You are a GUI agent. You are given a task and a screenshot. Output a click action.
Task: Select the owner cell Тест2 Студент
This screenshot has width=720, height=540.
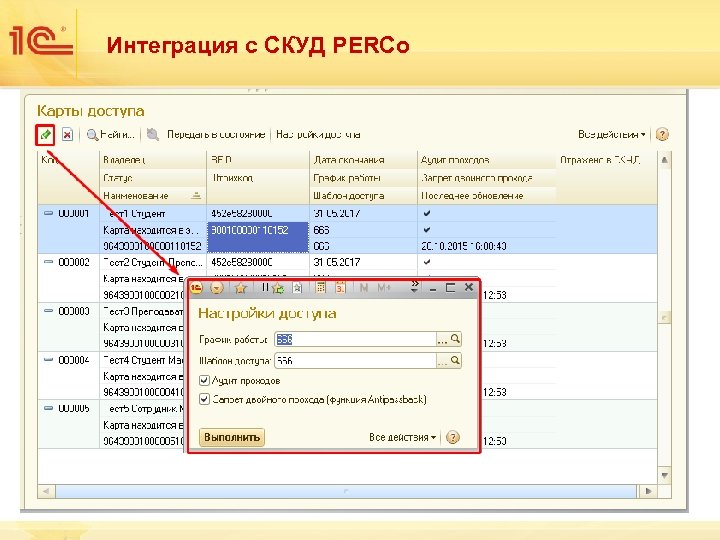[x=152, y=262]
